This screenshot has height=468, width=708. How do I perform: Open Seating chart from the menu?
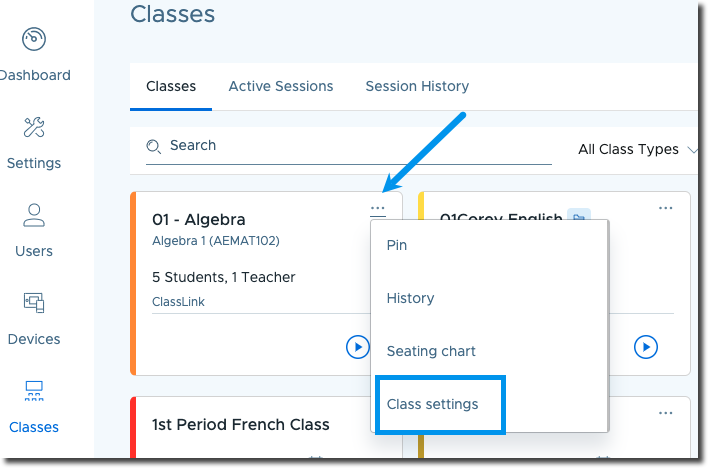431,351
